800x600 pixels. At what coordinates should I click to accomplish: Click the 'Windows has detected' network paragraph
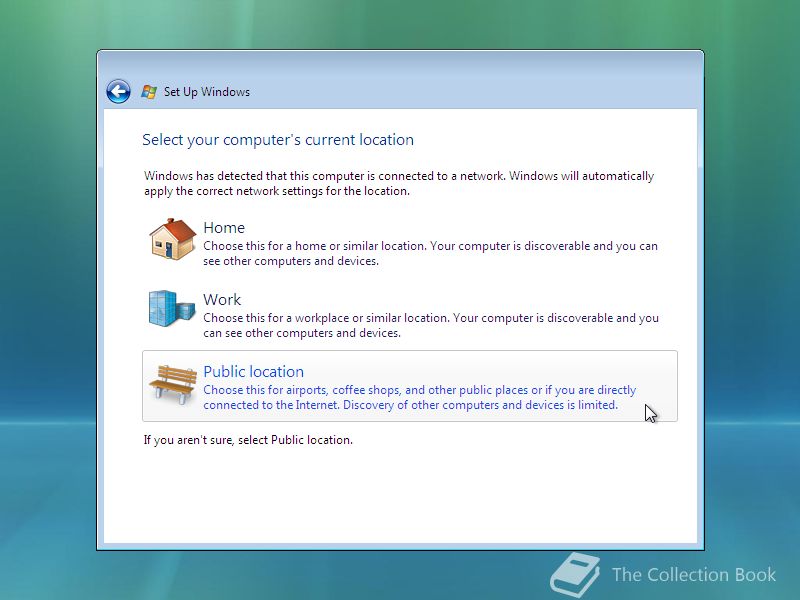pos(398,184)
